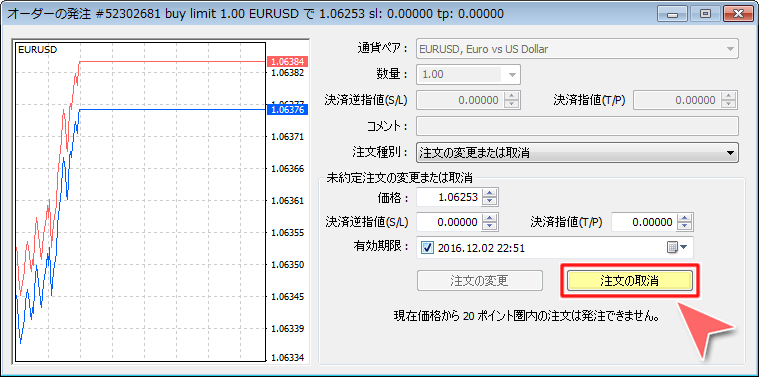Maximize the order window

[705, 14]
